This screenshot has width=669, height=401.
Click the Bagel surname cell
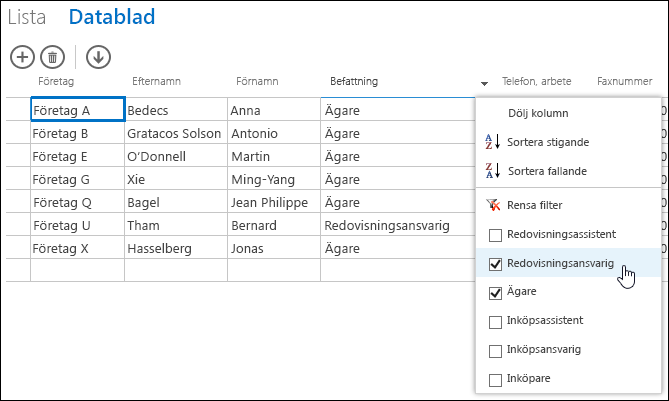(176, 202)
